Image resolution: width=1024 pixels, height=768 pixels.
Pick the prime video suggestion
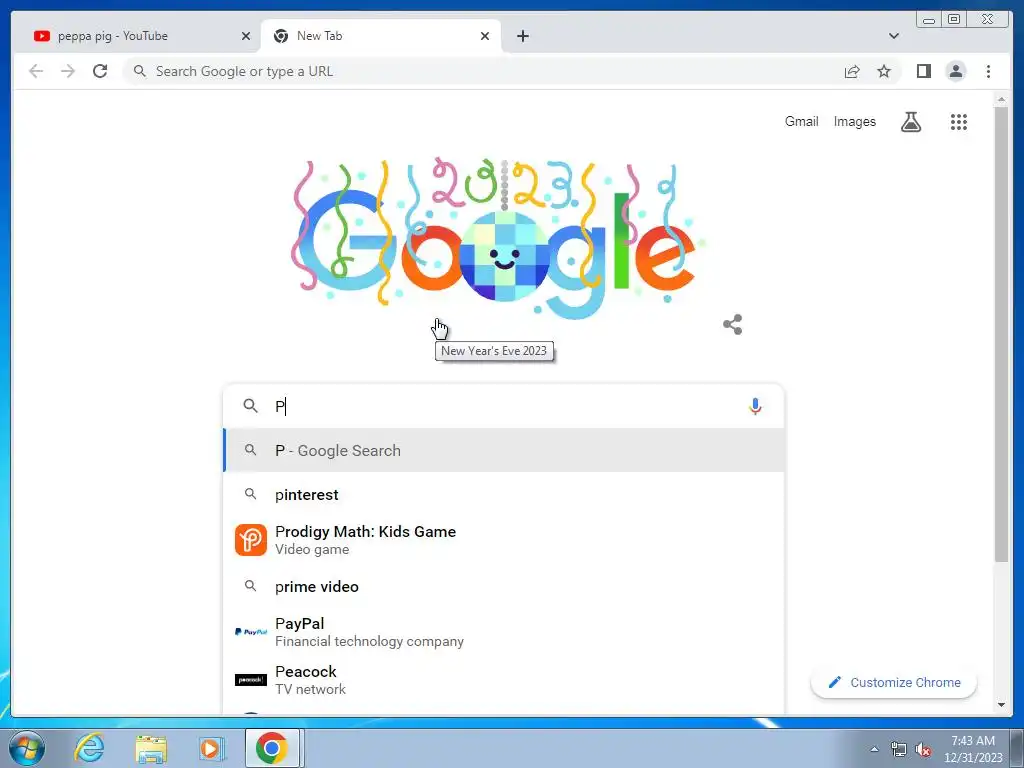point(504,586)
